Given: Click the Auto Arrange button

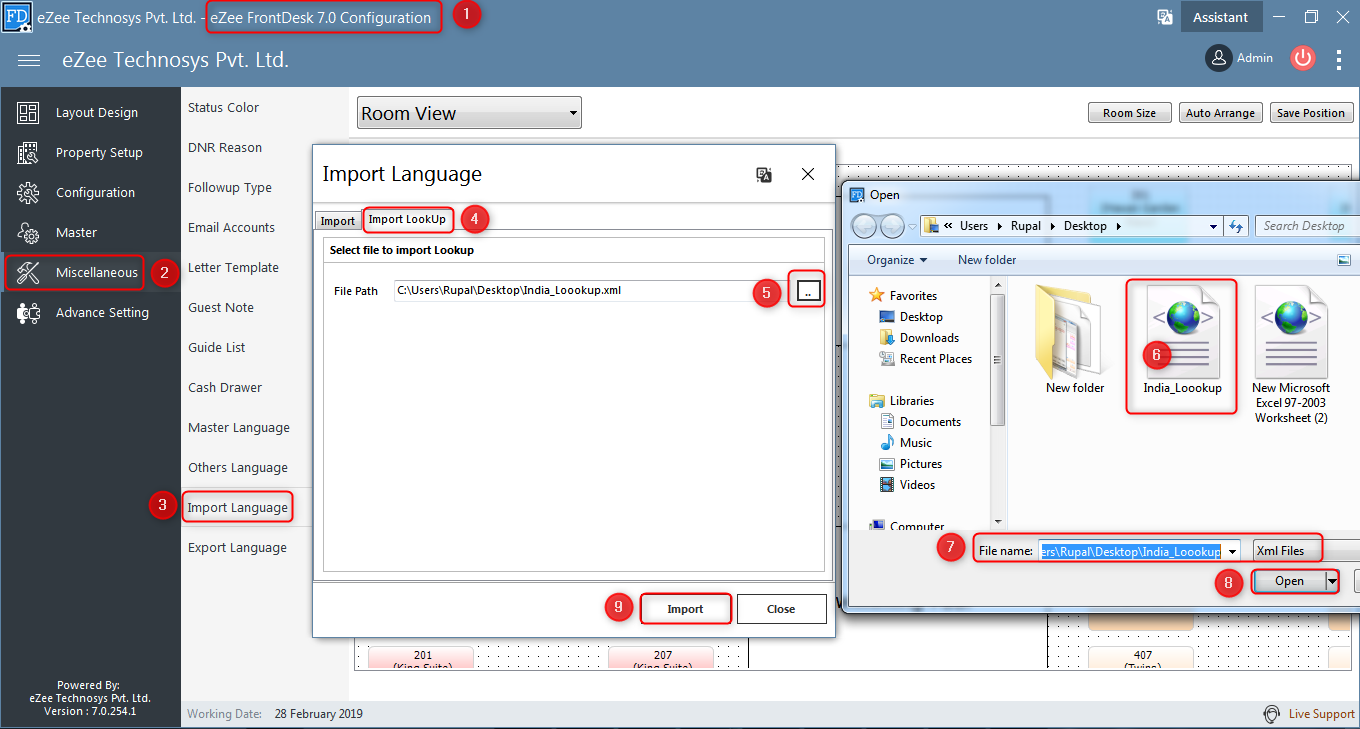Looking at the screenshot, I should [x=1220, y=113].
